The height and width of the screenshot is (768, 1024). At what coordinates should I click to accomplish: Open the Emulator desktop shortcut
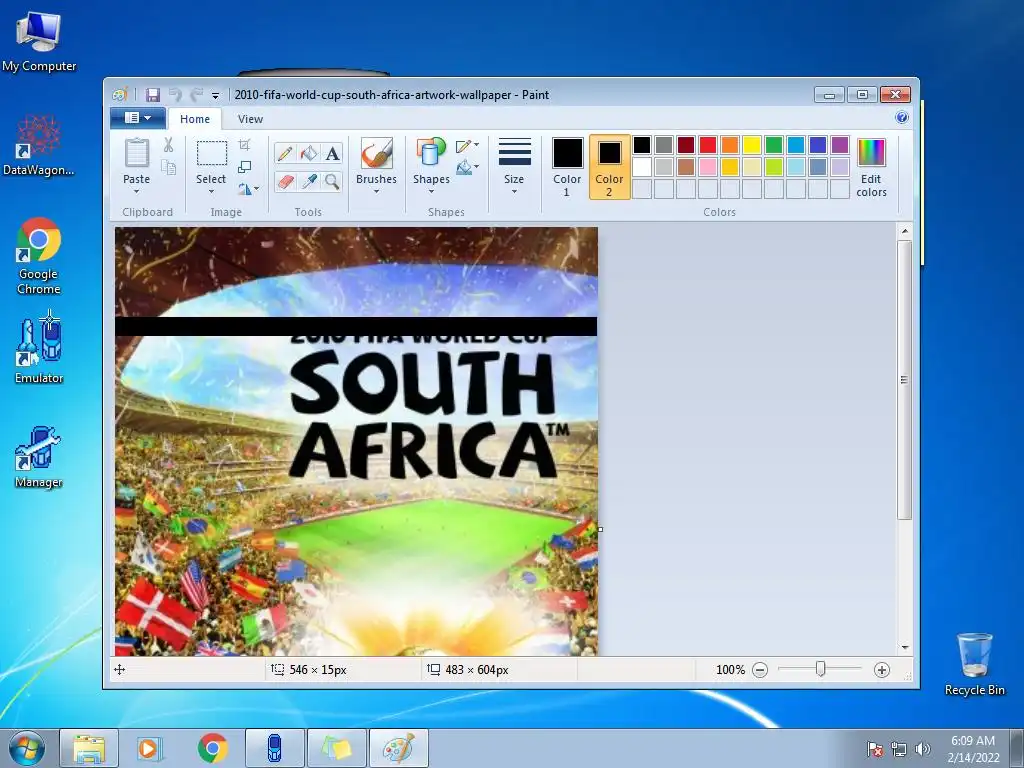39,349
